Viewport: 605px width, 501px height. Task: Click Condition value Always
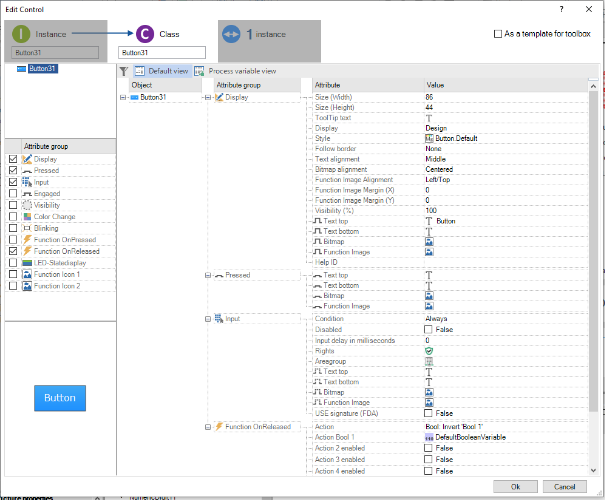(436, 319)
